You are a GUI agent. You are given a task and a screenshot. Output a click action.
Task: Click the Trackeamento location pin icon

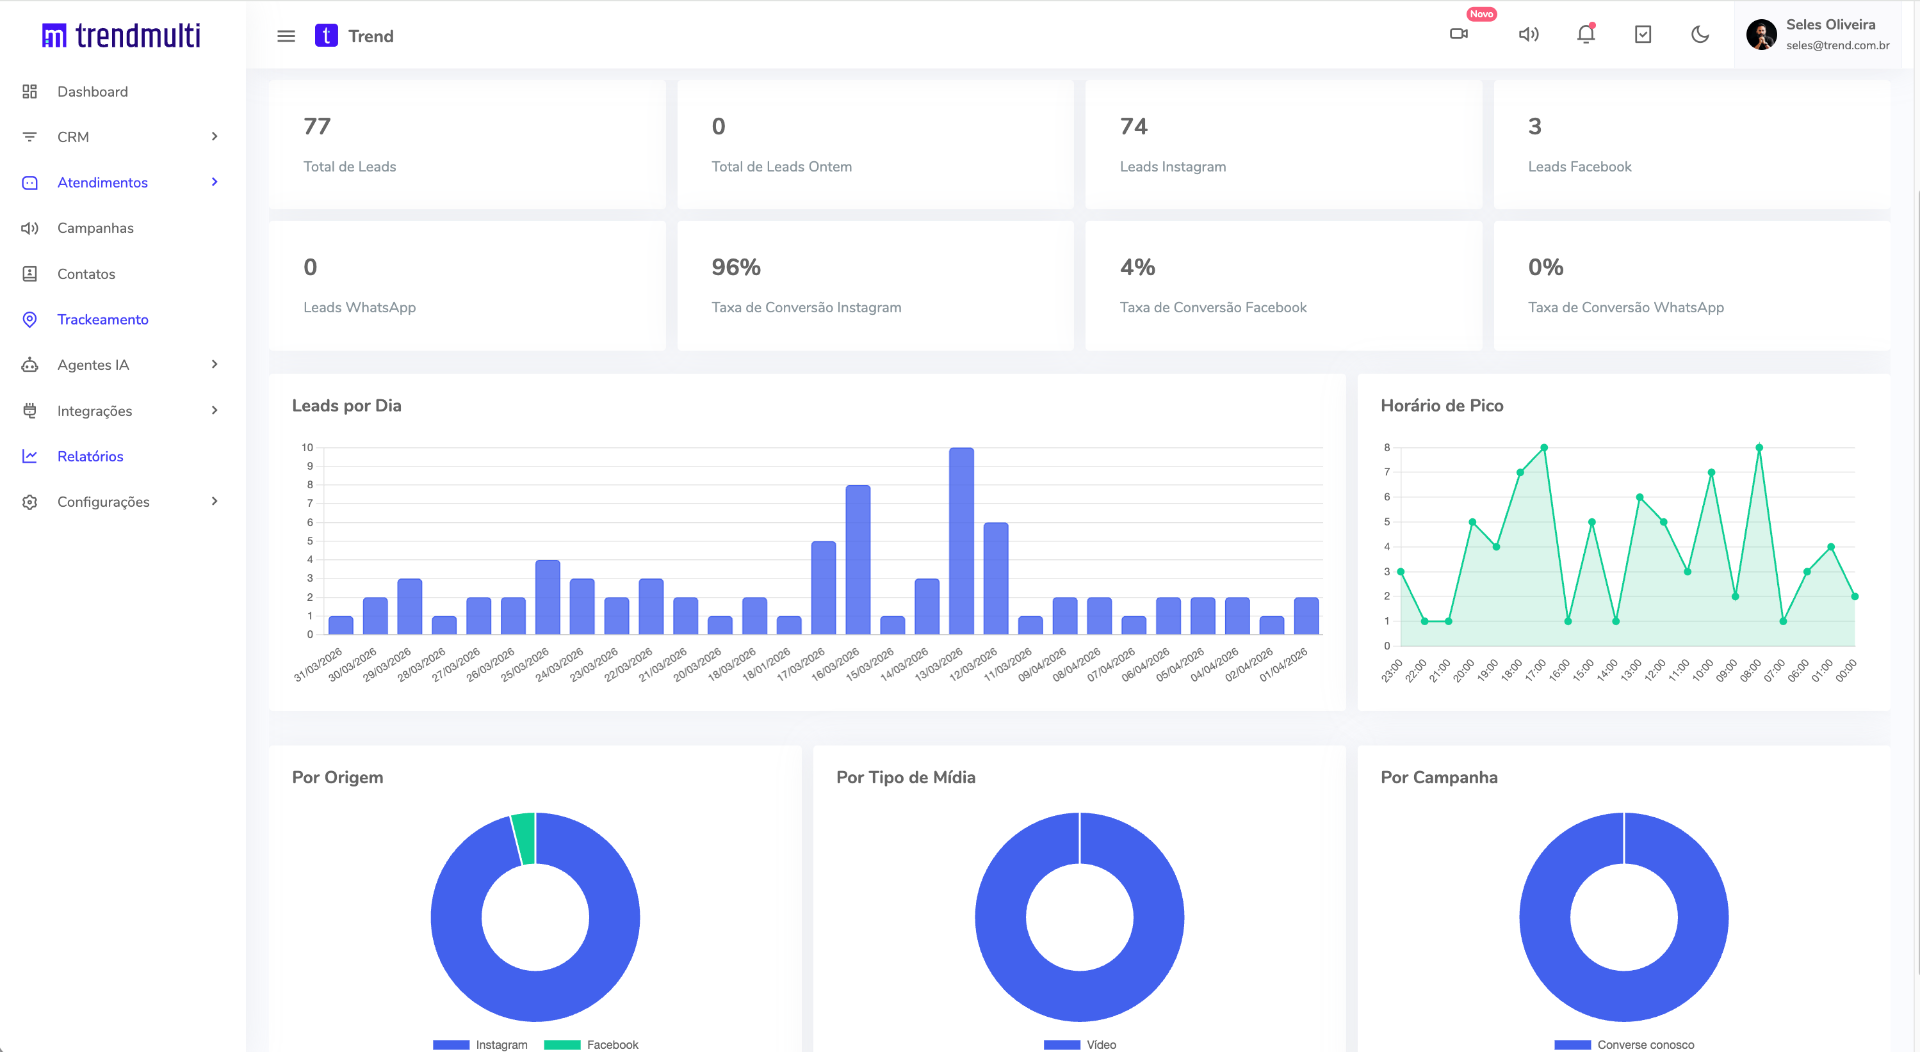click(30, 320)
